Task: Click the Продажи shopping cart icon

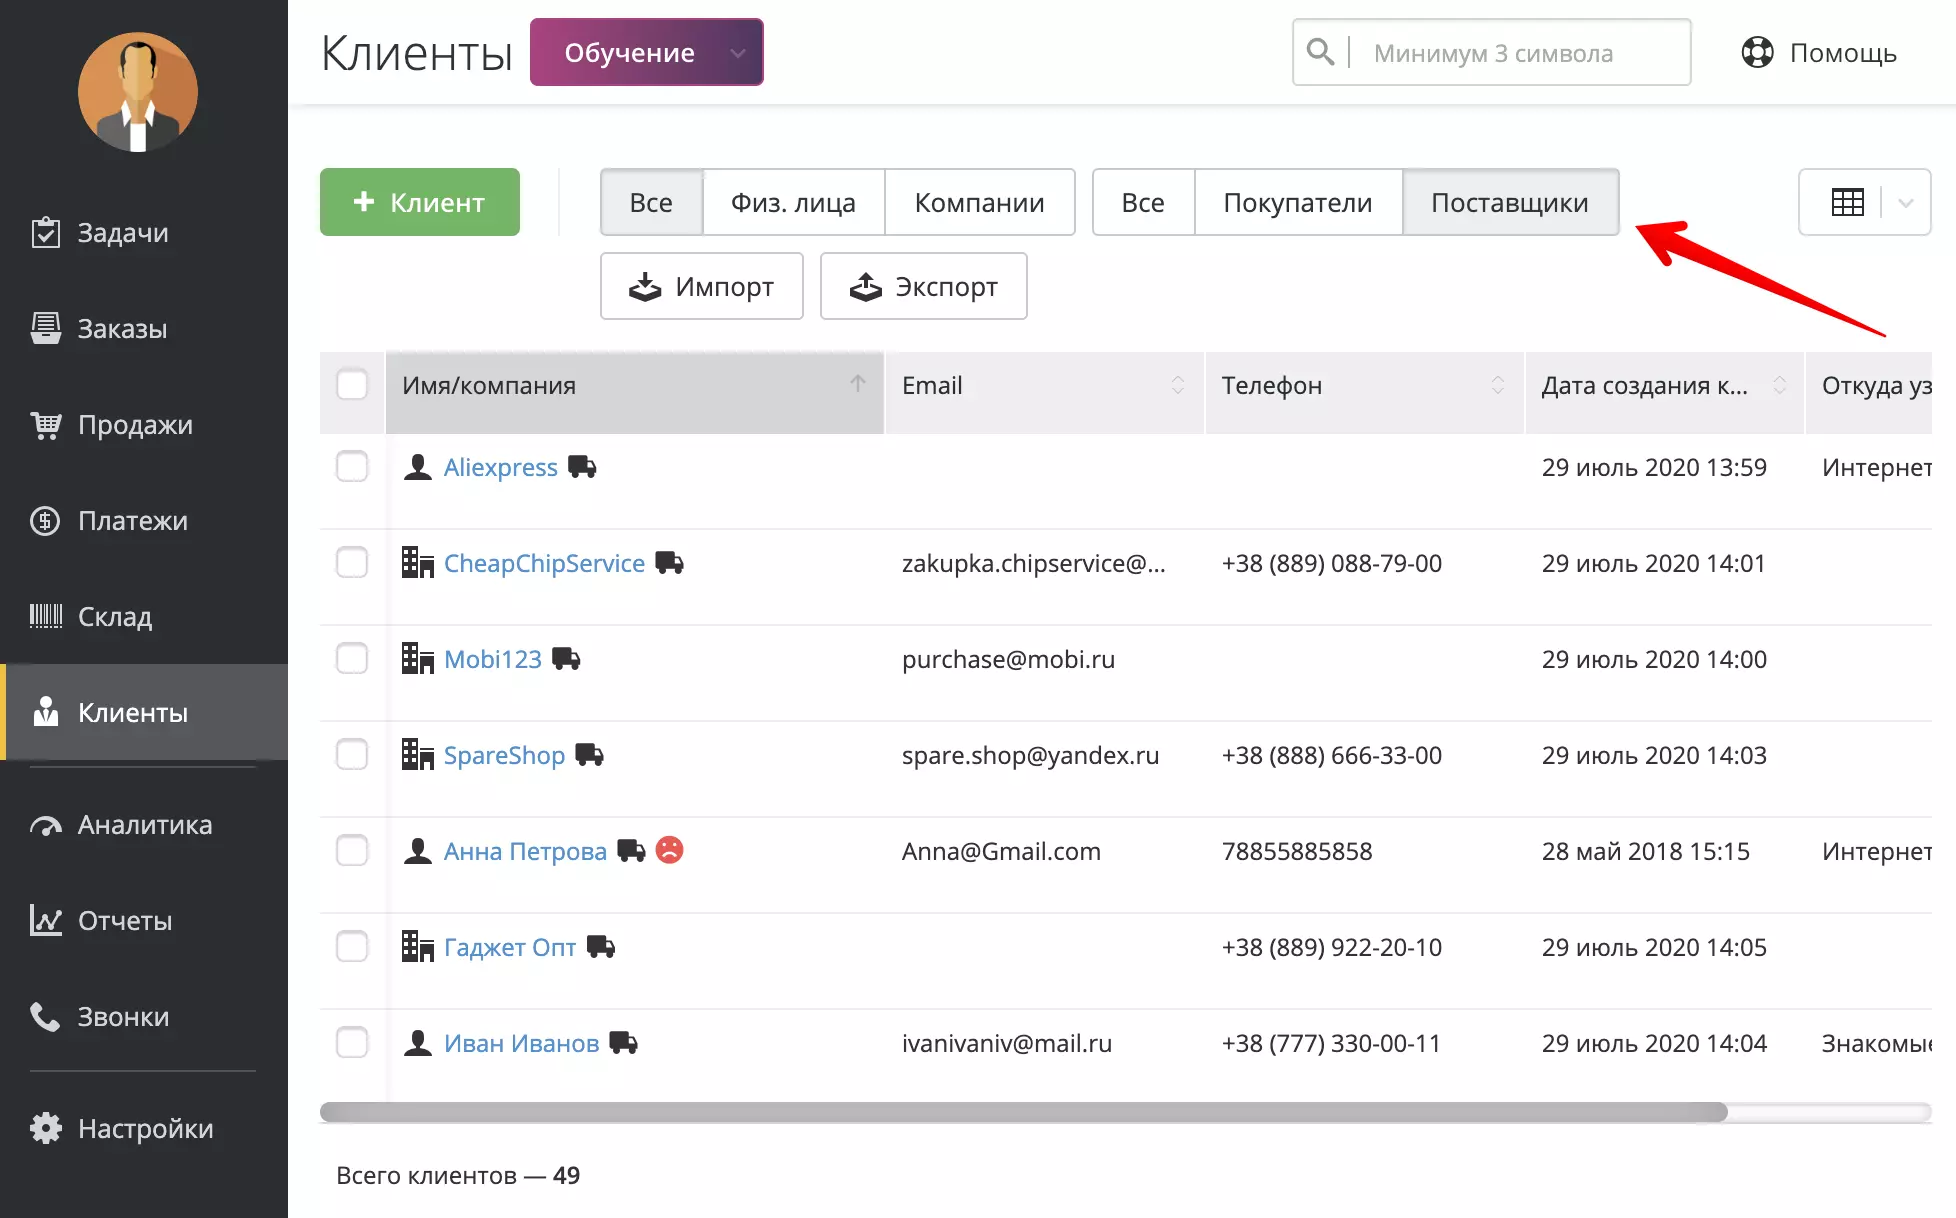Action: tap(45, 425)
